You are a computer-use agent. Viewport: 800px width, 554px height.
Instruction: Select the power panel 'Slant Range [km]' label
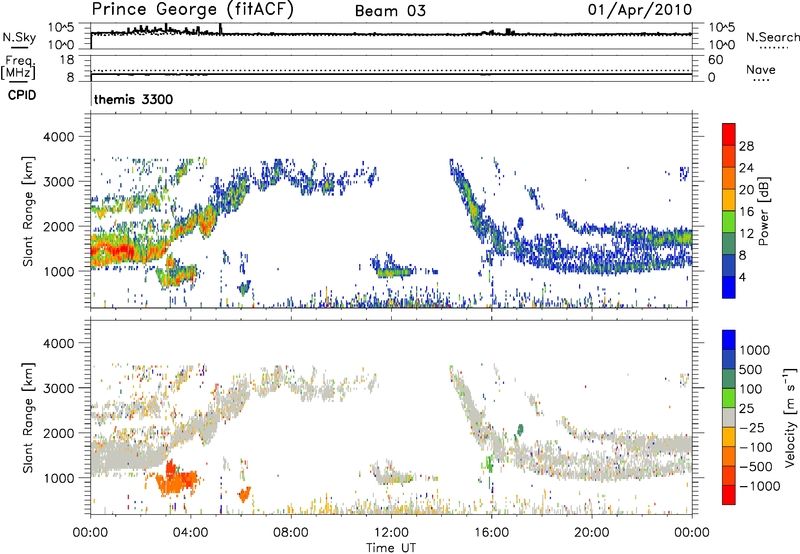click(x=28, y=211)
